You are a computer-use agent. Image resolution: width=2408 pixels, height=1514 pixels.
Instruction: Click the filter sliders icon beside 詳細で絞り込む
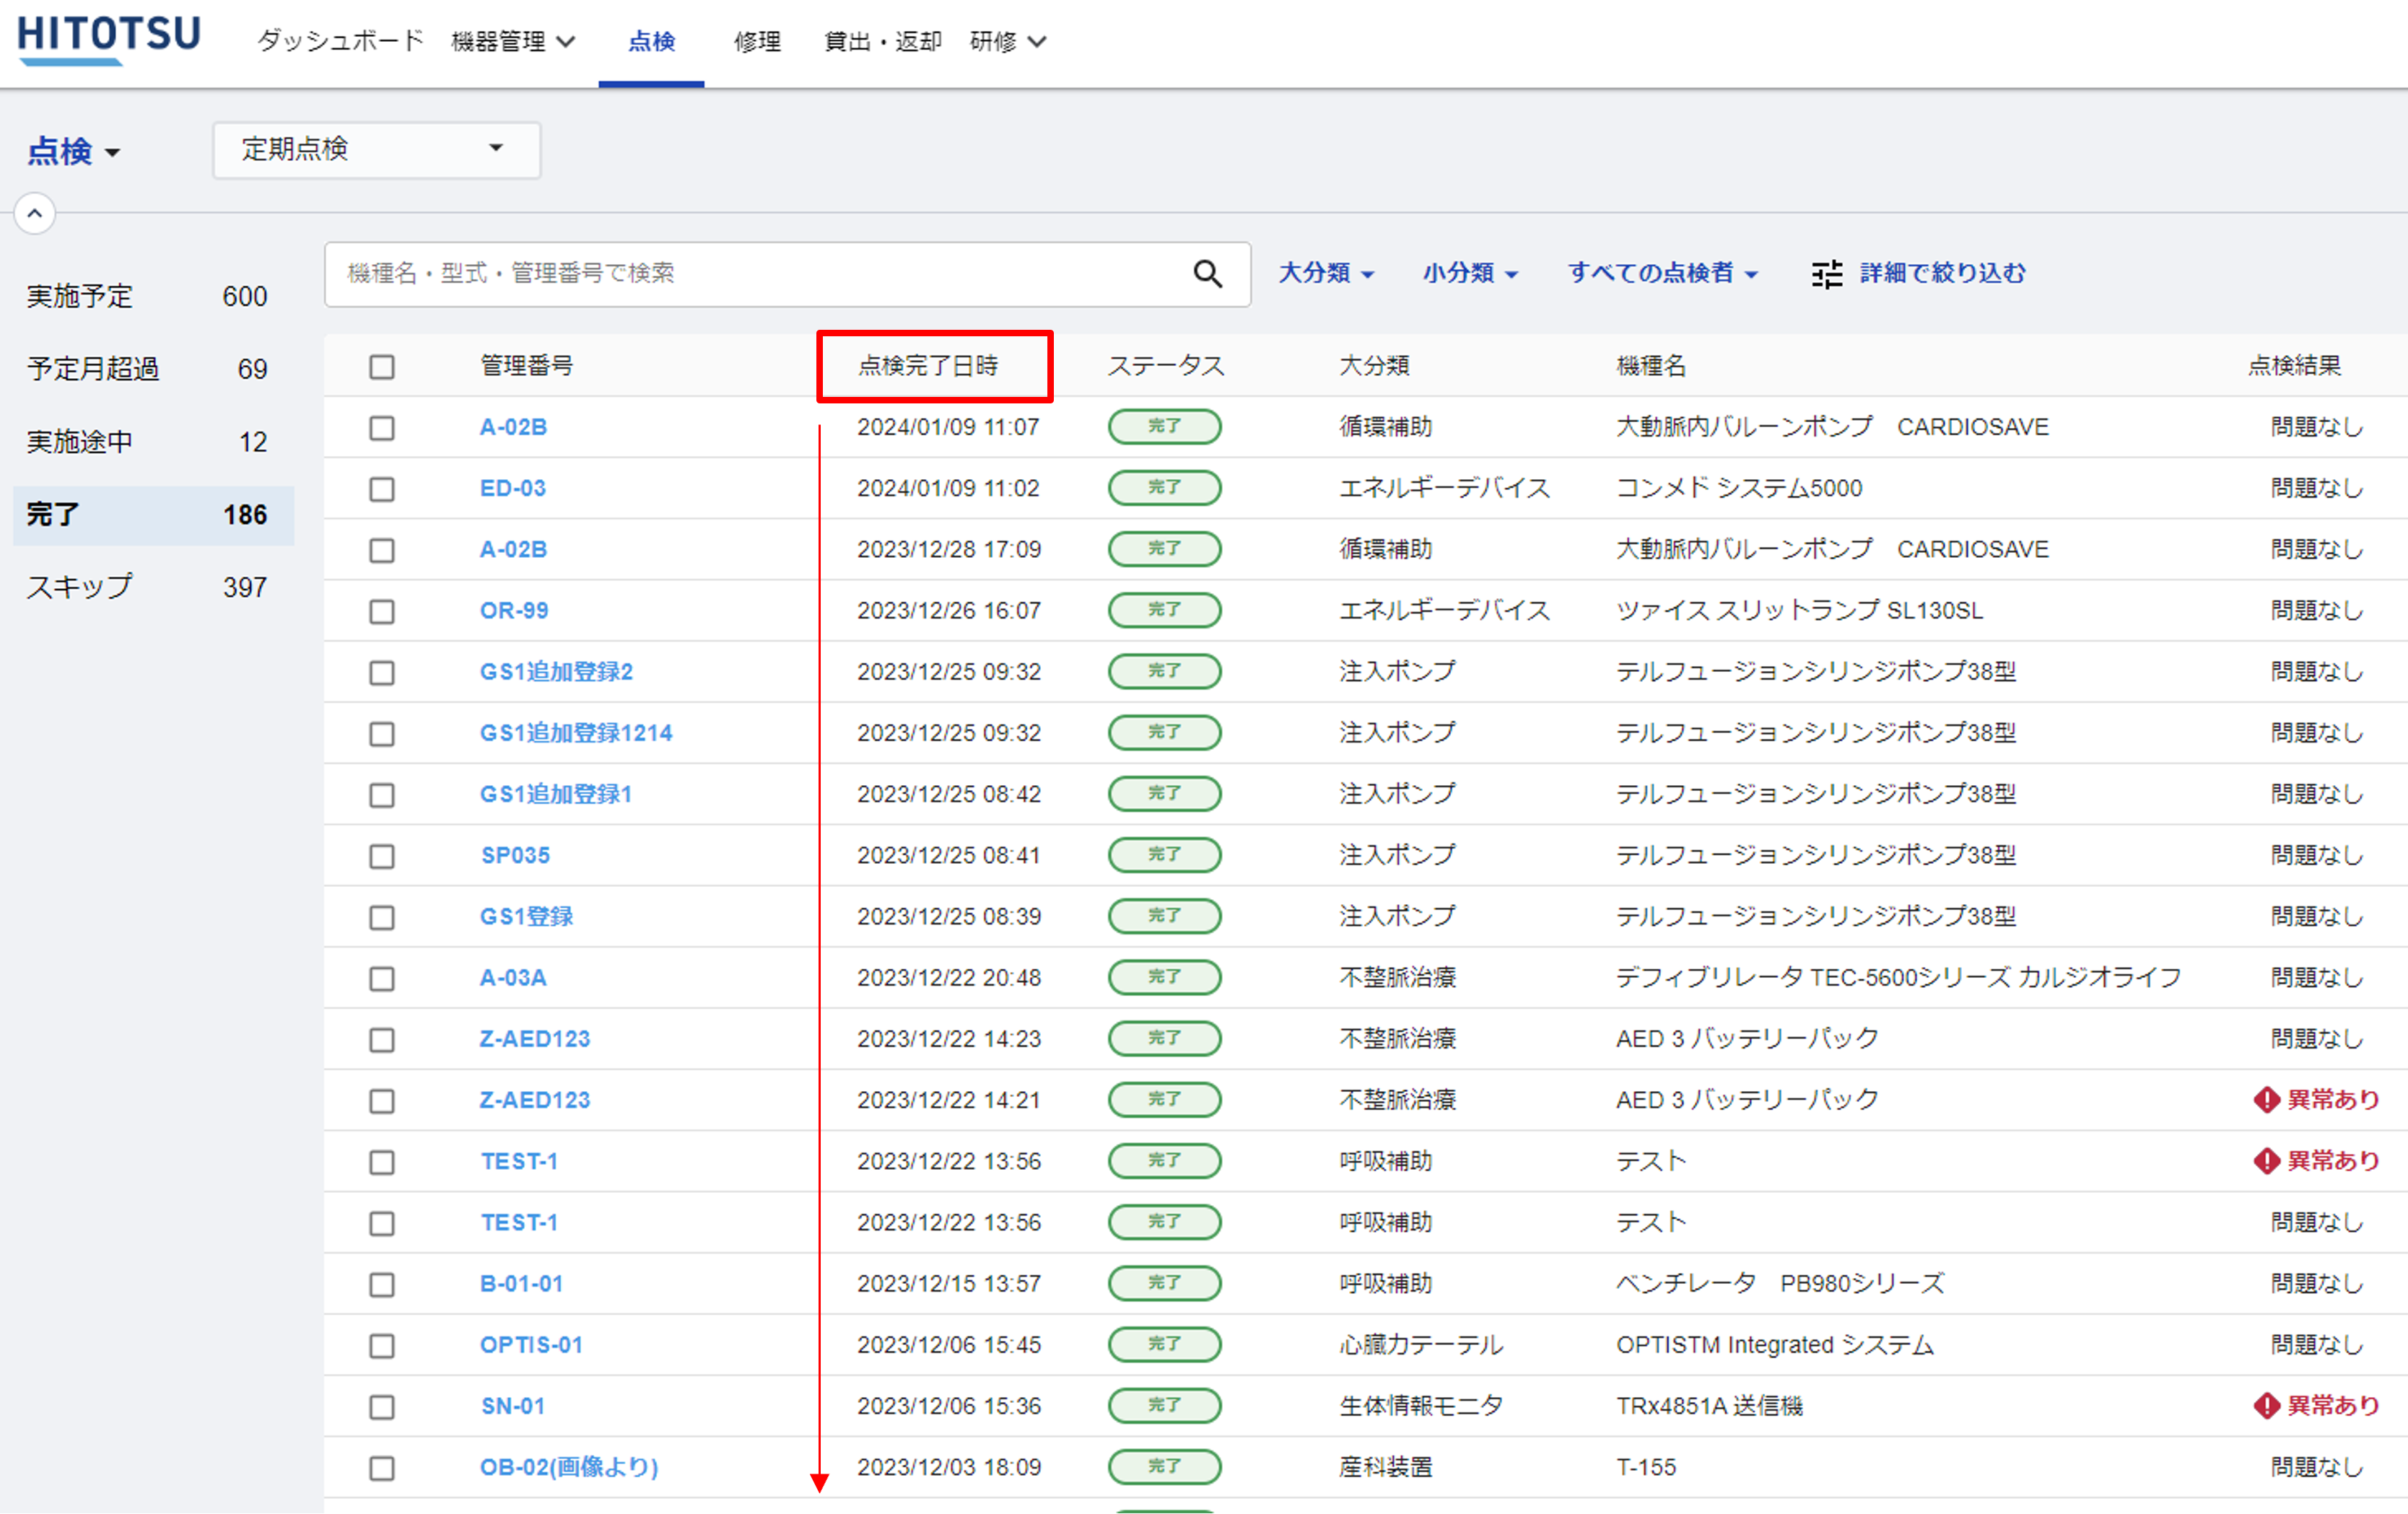[x=1827, y=273]
